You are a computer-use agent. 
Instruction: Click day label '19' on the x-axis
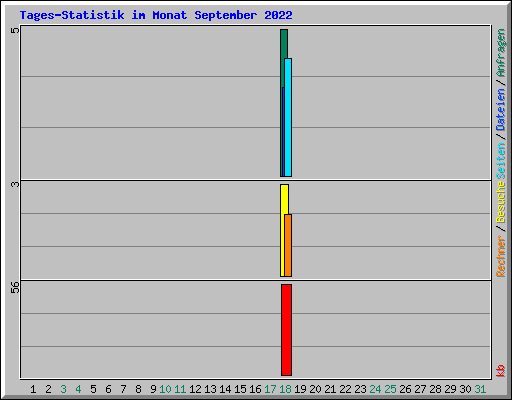(300, 389)
